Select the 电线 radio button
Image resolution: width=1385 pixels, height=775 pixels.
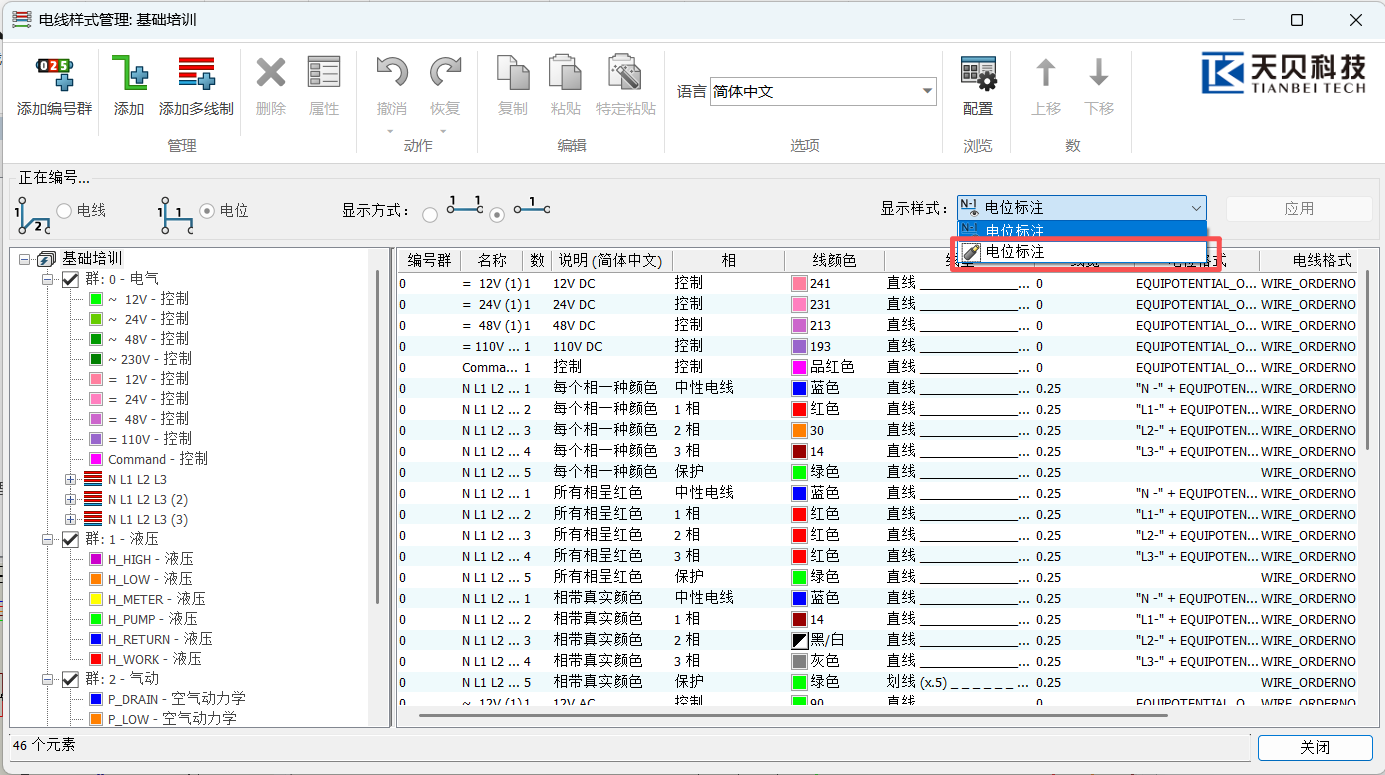(64, 211)
